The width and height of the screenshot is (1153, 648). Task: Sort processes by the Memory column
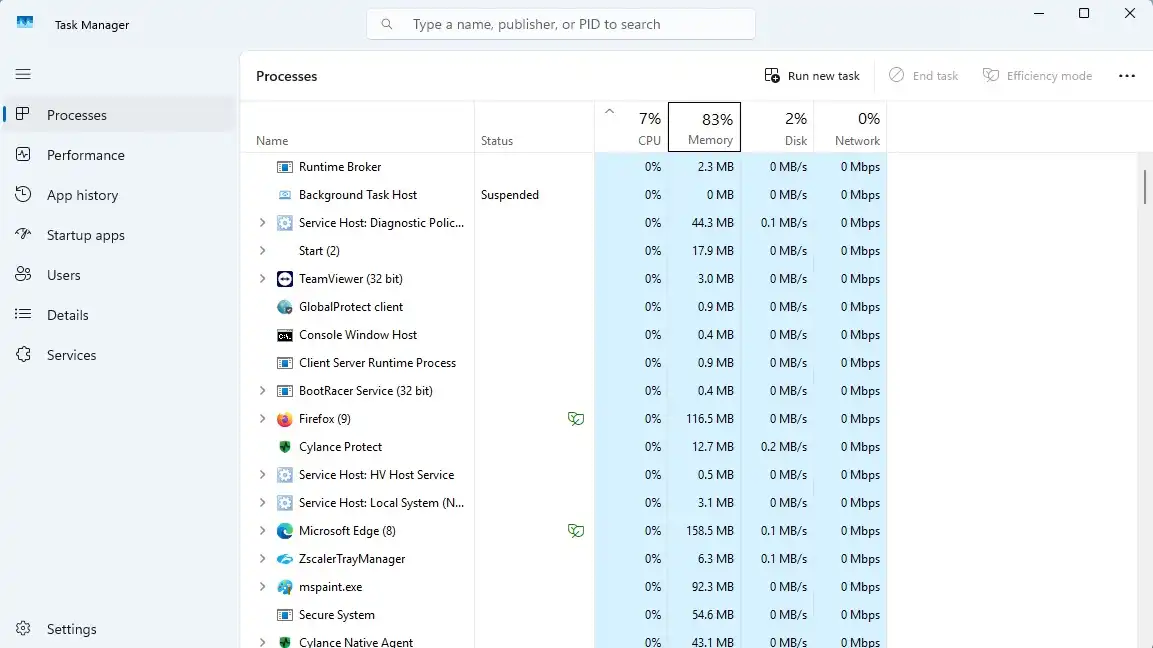[704, 127]
